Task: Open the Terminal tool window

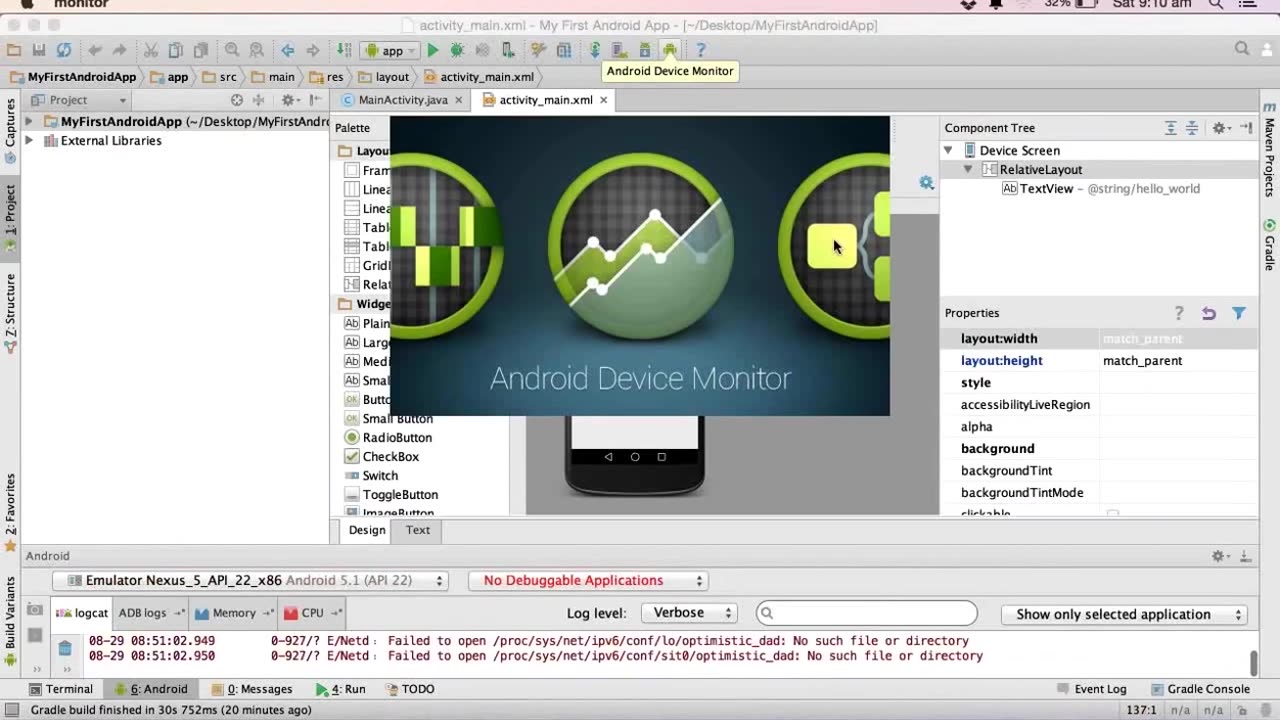Action: 61,689
